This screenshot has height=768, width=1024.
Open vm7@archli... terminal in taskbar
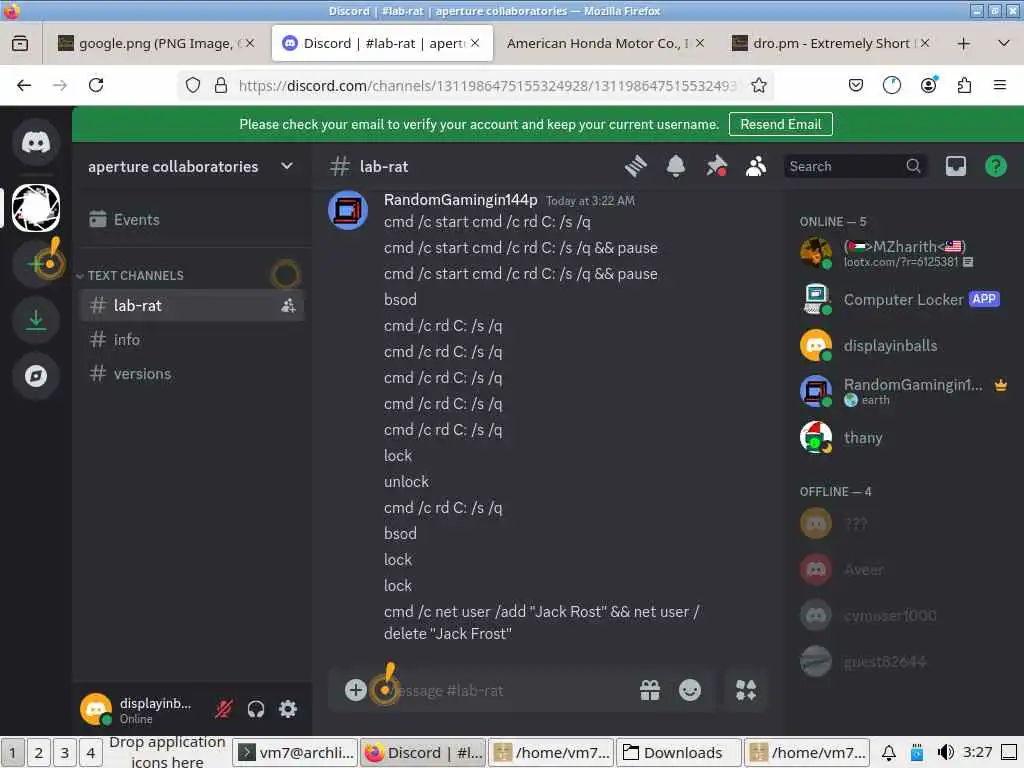coord(296,752)
